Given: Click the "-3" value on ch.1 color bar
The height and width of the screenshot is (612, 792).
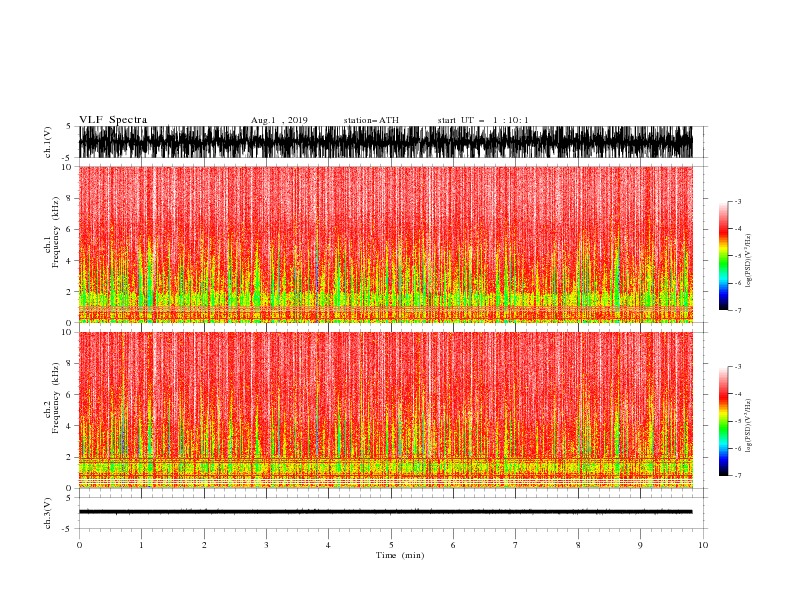Looking at the screenshot, I should (738, 201).
